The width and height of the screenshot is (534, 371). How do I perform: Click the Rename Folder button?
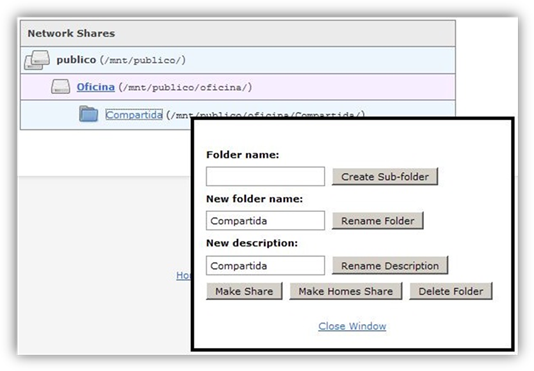378,220
